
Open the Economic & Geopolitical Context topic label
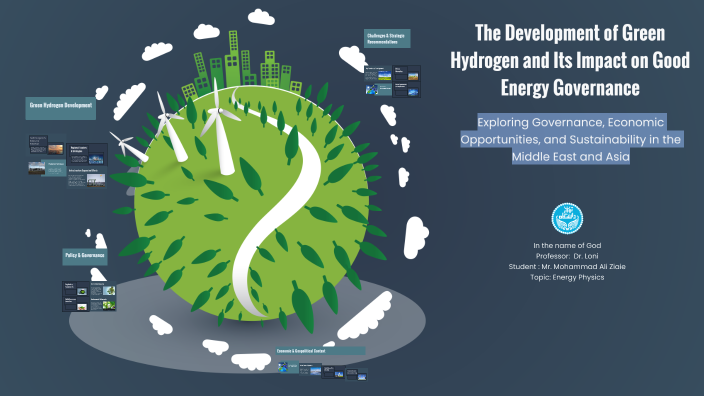pos(321,351)
